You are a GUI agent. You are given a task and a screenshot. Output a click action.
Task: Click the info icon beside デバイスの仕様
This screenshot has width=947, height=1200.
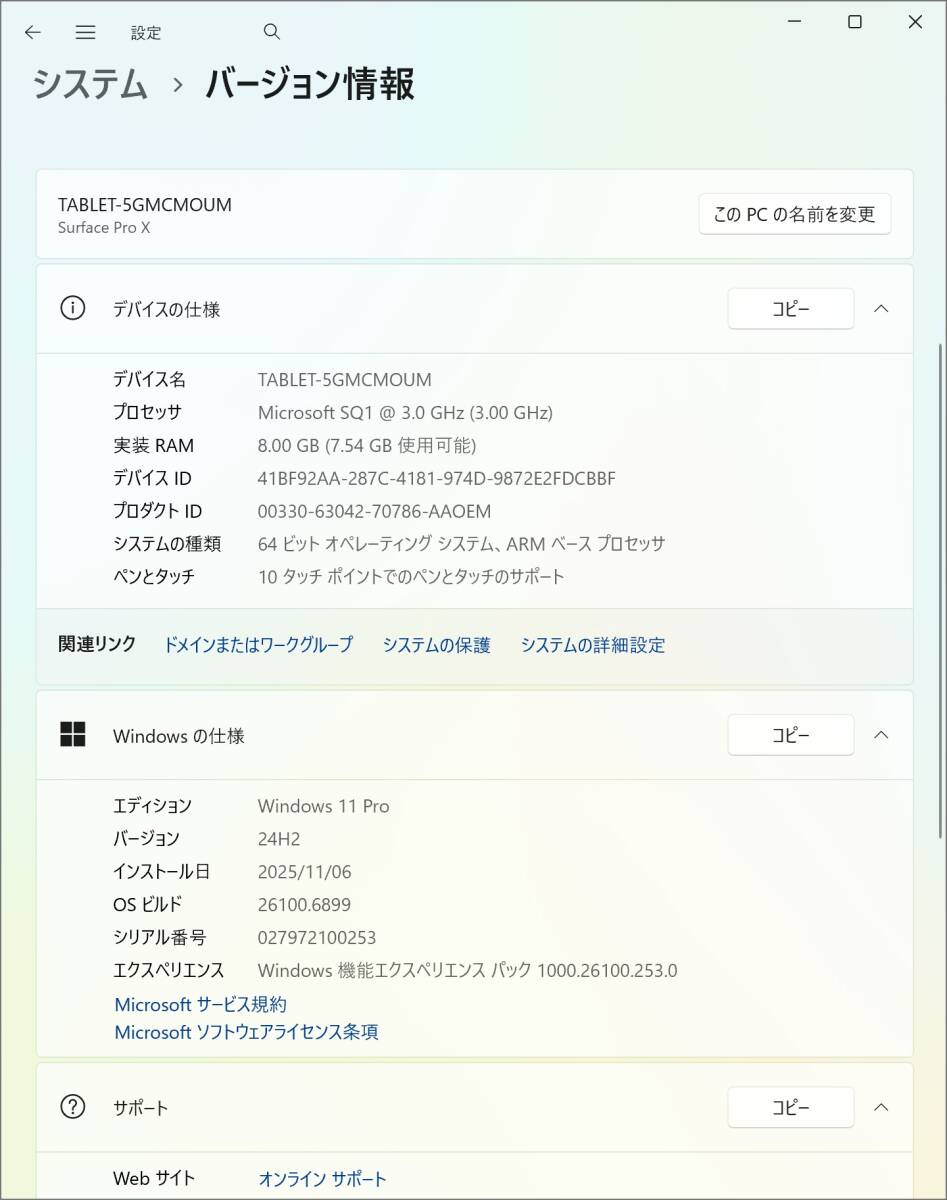tap(71, 308)
